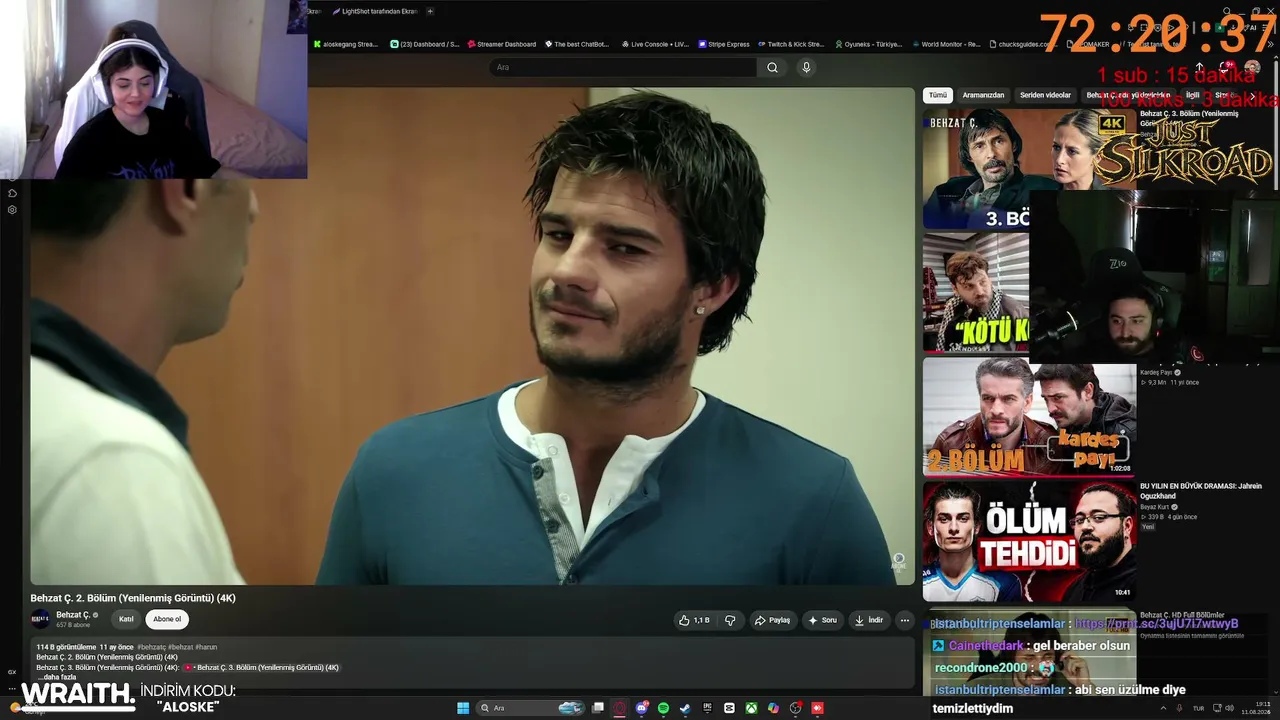Open linked 'Behzat Ç. 3. Bölüm' video chip
The height and width of the screenshot is (720, 1280).
click(x=261, y=667)
